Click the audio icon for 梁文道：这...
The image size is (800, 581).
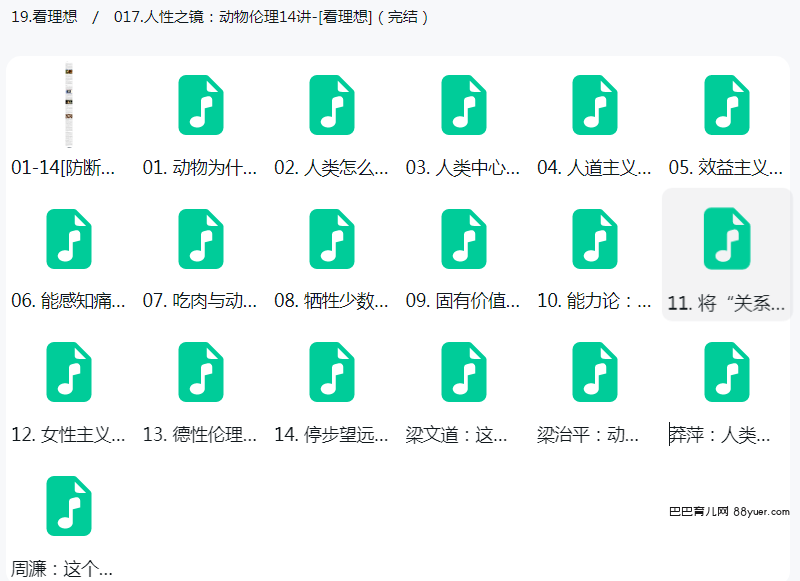tap(464, 372)
